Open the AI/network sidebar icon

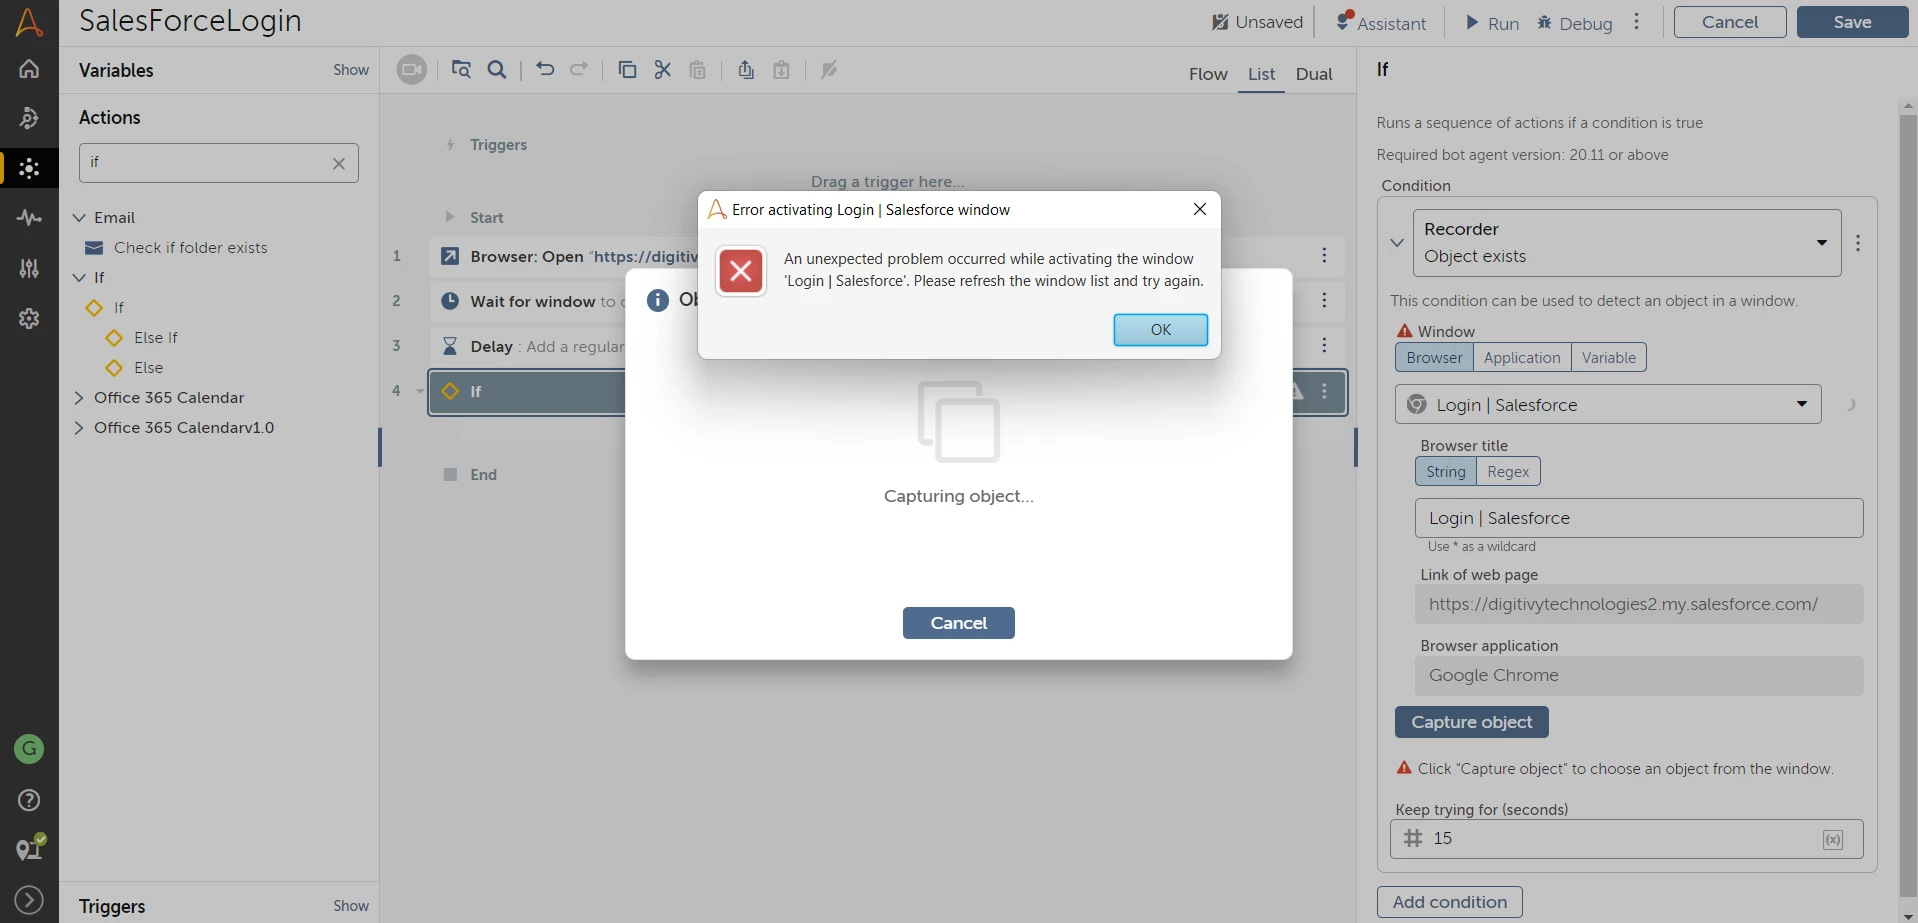click(29, 168)
